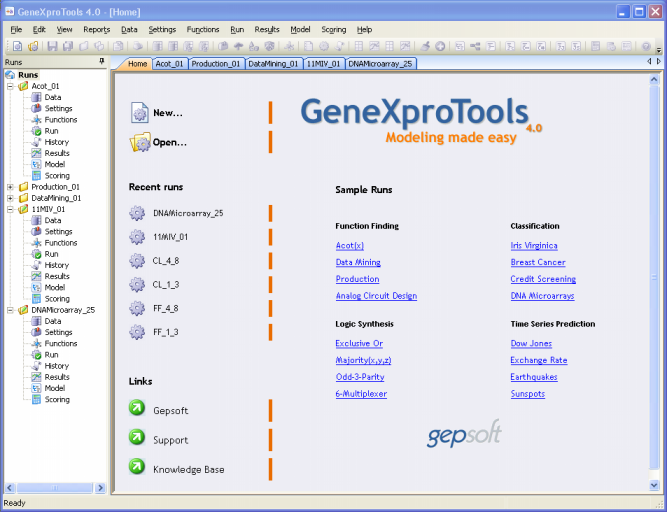Click the gear icon beside 11MIV_01 recent run
Screen dimensions: 667x512
click(x=137, y=237)
